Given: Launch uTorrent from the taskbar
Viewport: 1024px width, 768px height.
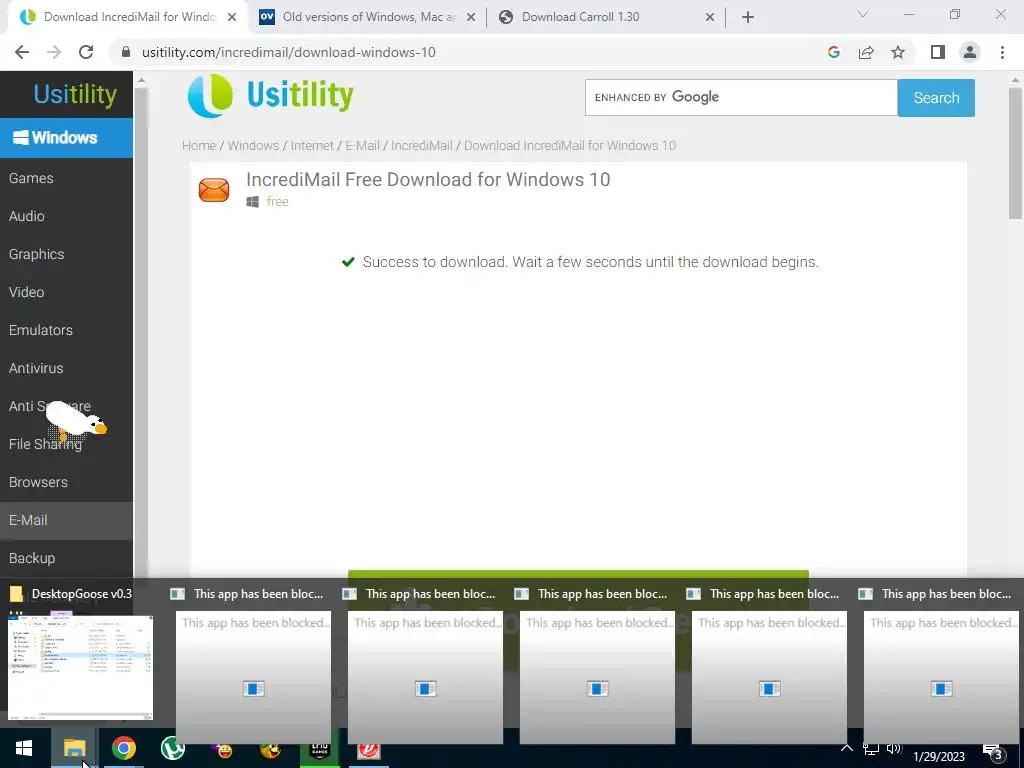Looking at the screenshot, I should click(172, 748).
